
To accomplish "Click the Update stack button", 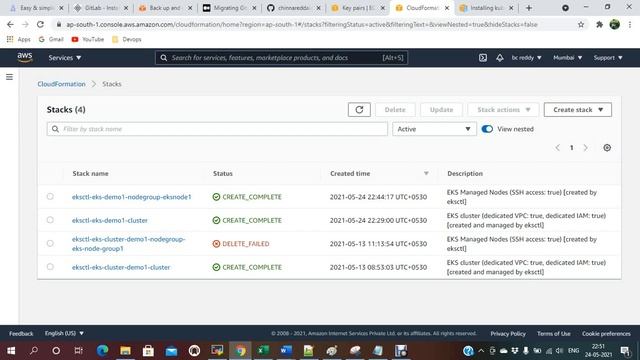I will pos(441,109).
